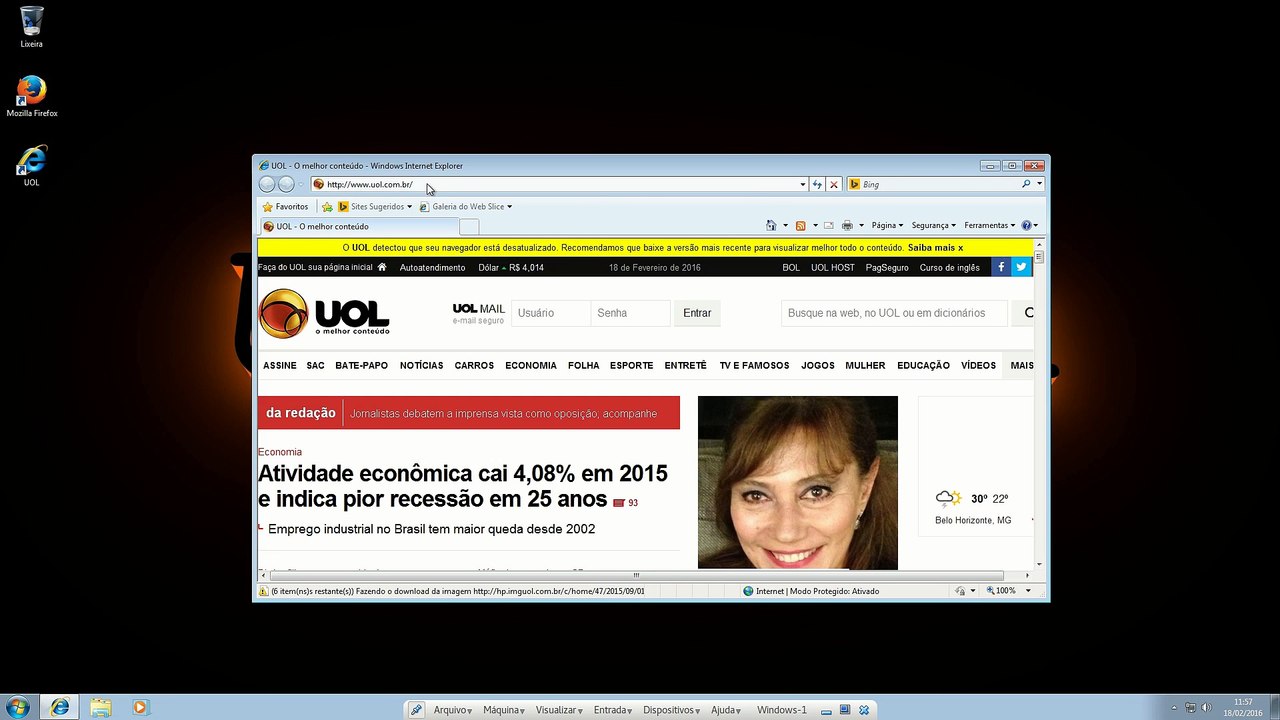The height and width of the screenshot is (720, 1280).
Task: Open the Dispositivos menu in VM toolbar
Action: pyautogui.click(x=671, y=710)
